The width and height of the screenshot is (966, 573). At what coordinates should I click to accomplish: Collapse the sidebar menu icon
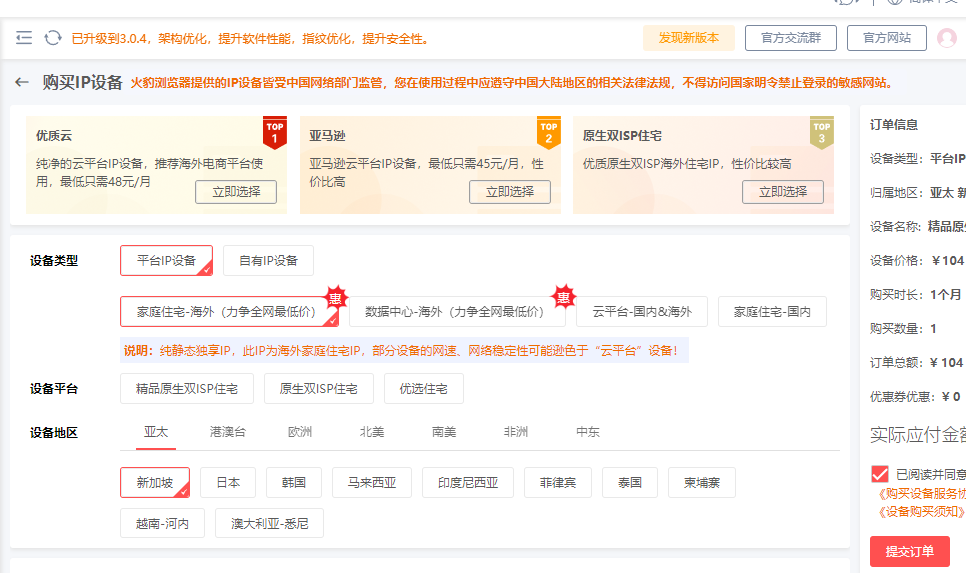pos(24,38)
